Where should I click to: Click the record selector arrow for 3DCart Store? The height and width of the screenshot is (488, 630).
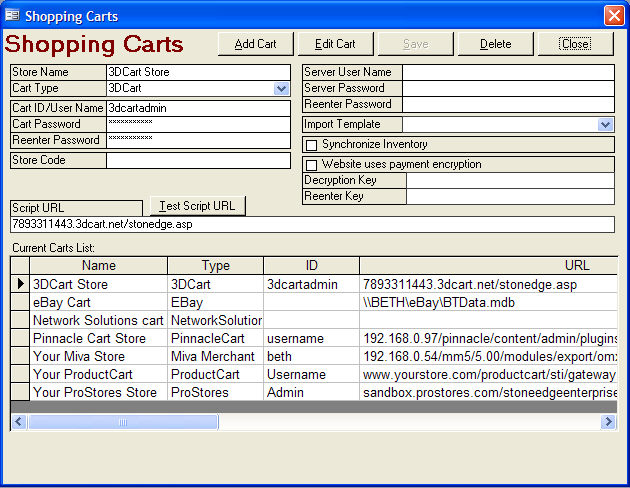coord(20,284)
